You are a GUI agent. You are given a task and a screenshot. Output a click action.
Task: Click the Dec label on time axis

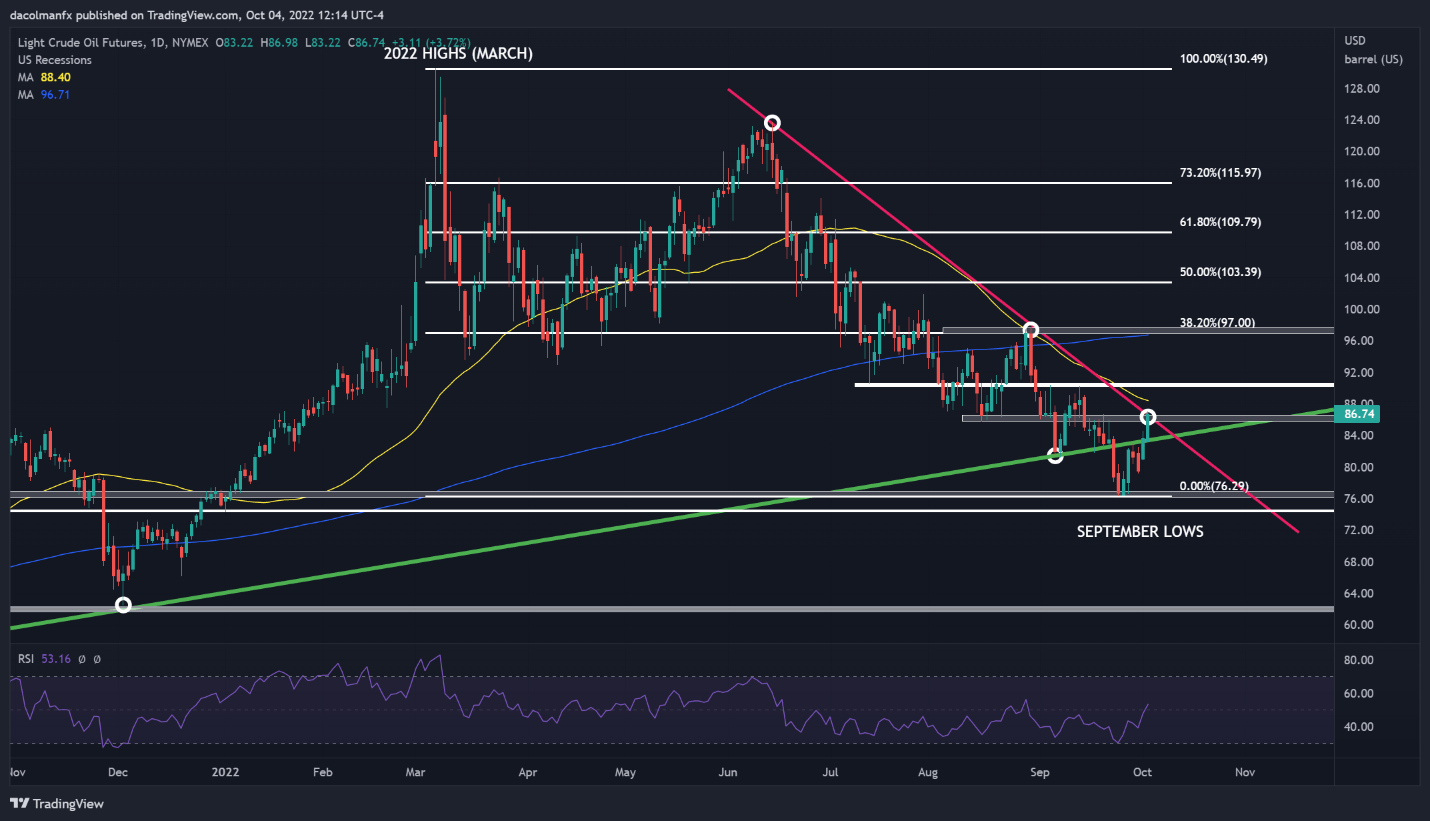pos(117,773)
